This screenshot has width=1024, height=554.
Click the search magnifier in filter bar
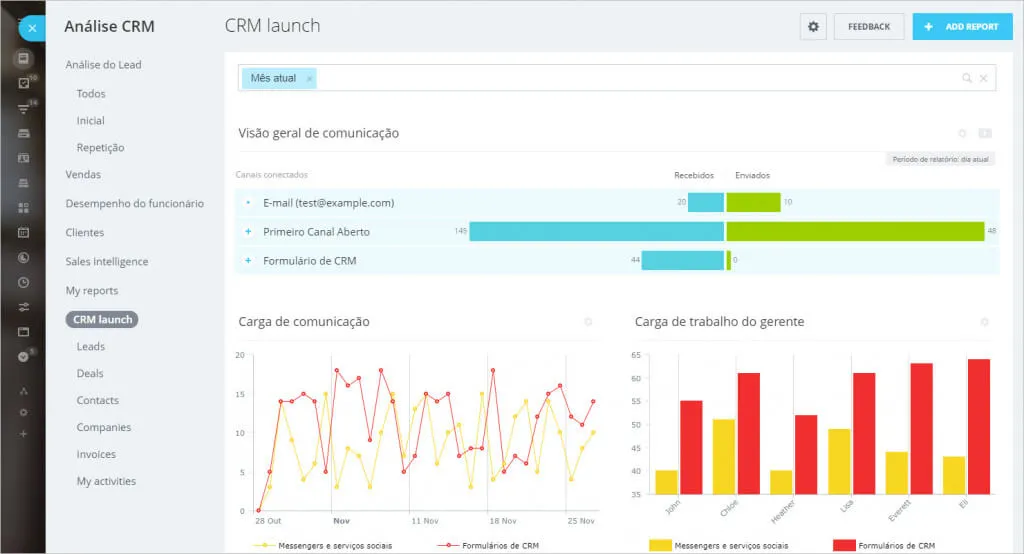[x=966, y=78]
